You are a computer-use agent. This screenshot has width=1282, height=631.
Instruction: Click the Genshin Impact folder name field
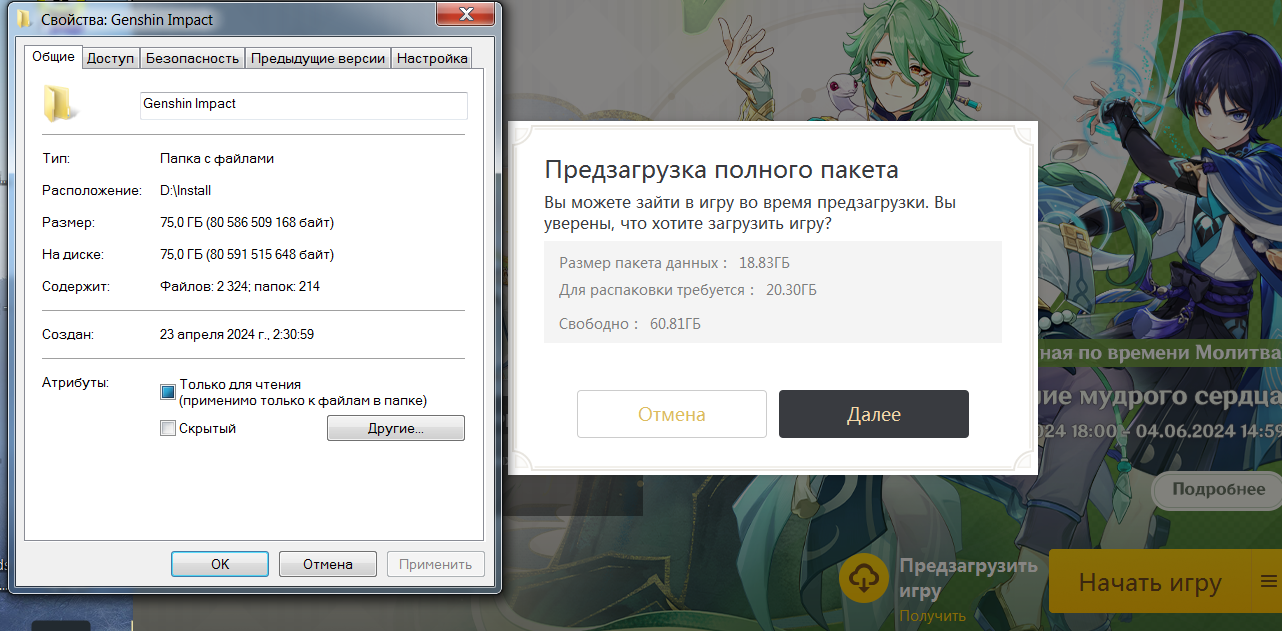(x=304, y=105)
